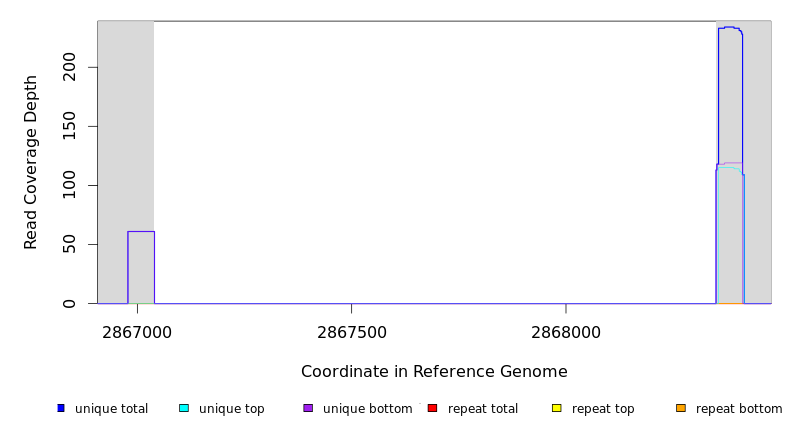Select the 'repeat total' legend label
Image resolution: width=792 pixels, height=432 pixels.
click(483, 409)
